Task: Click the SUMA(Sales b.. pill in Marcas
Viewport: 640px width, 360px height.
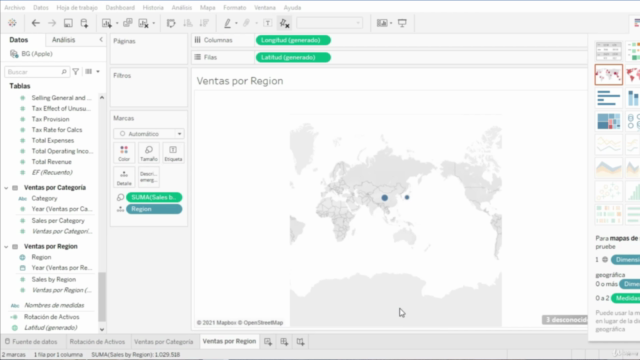Action: [154, 197]
